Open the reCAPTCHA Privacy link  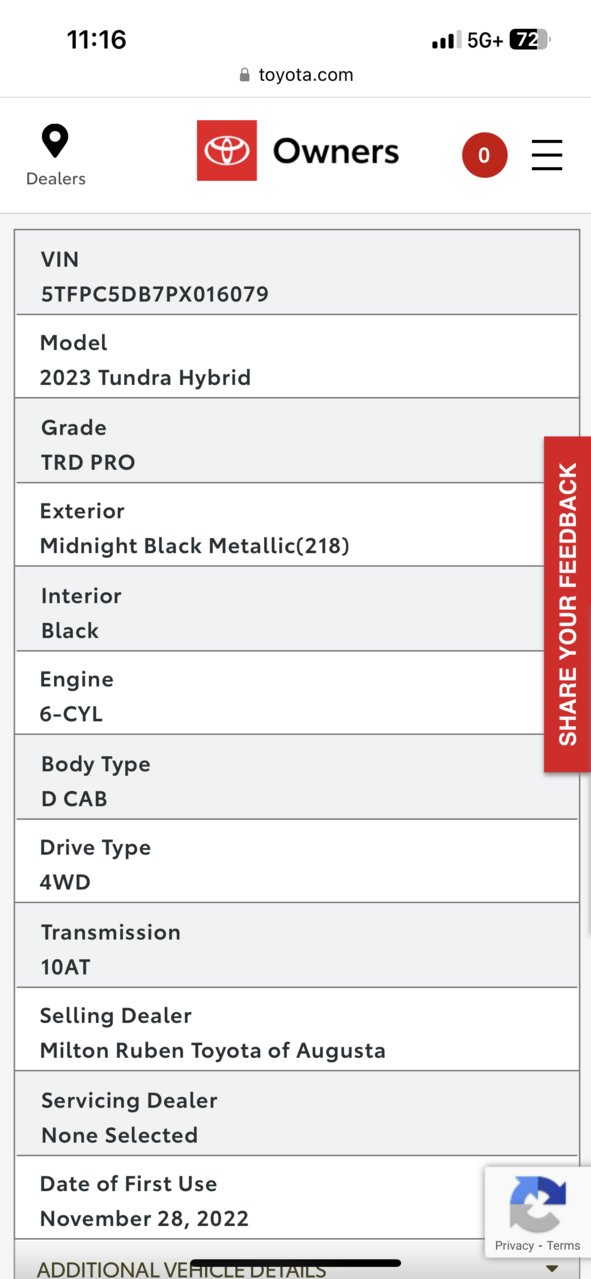[x=514, y=1246]
